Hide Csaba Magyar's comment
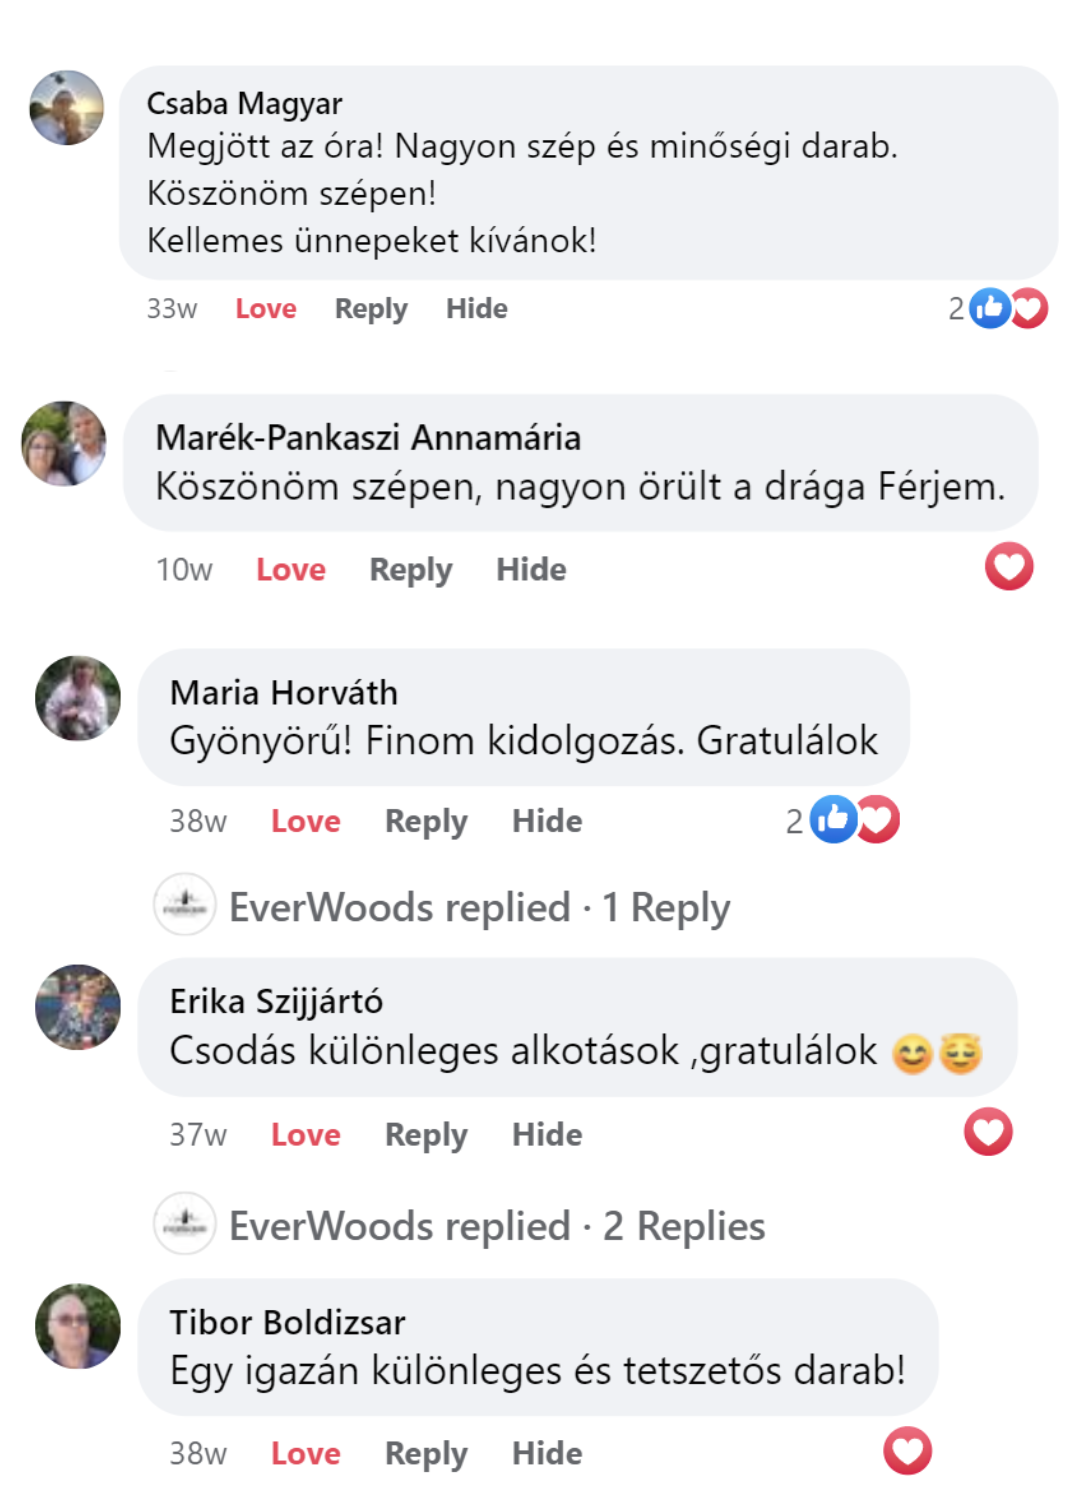Viewport: 1080px width, 1500px height. coord(477,308)
